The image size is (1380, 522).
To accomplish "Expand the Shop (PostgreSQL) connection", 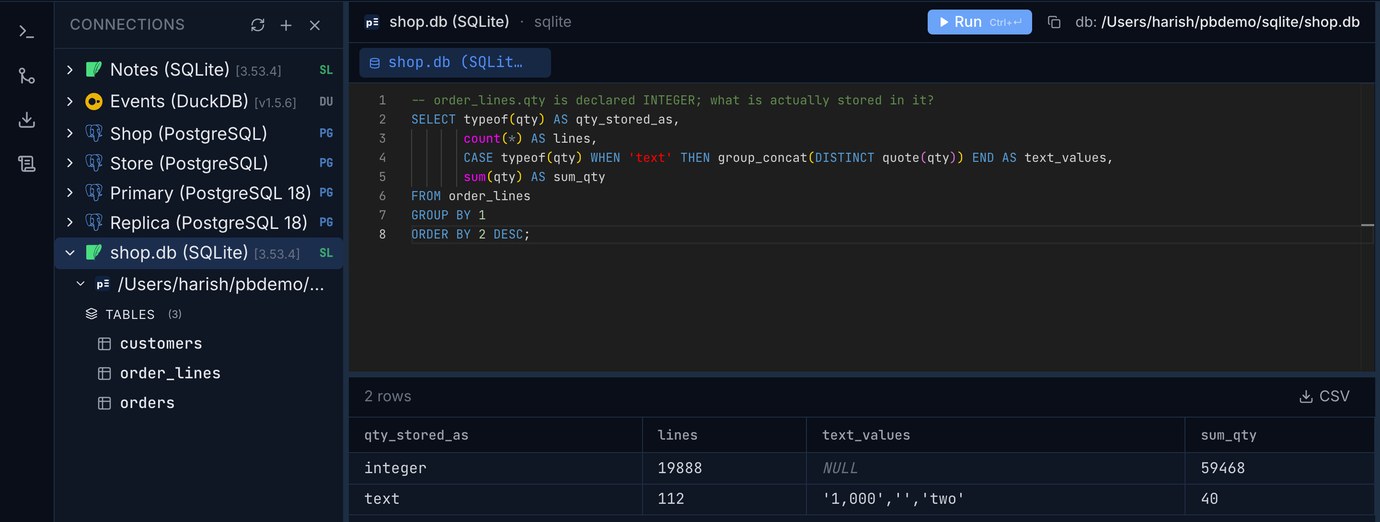I will click(x=69, y=133).
